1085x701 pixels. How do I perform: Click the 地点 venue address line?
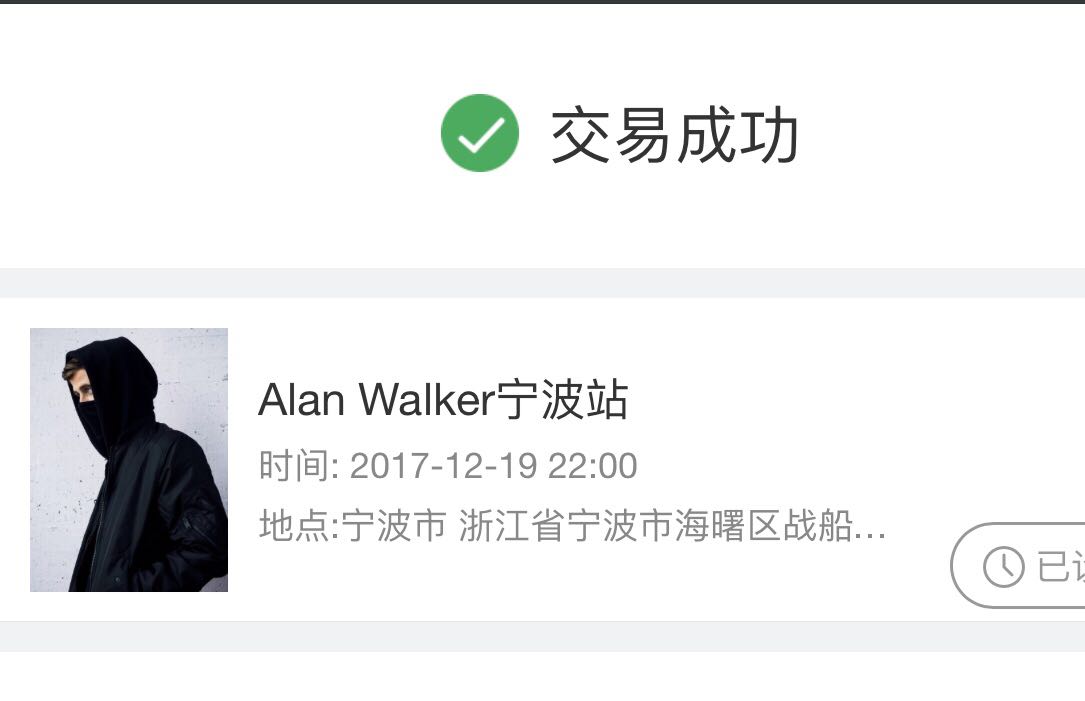click(572, 525)
